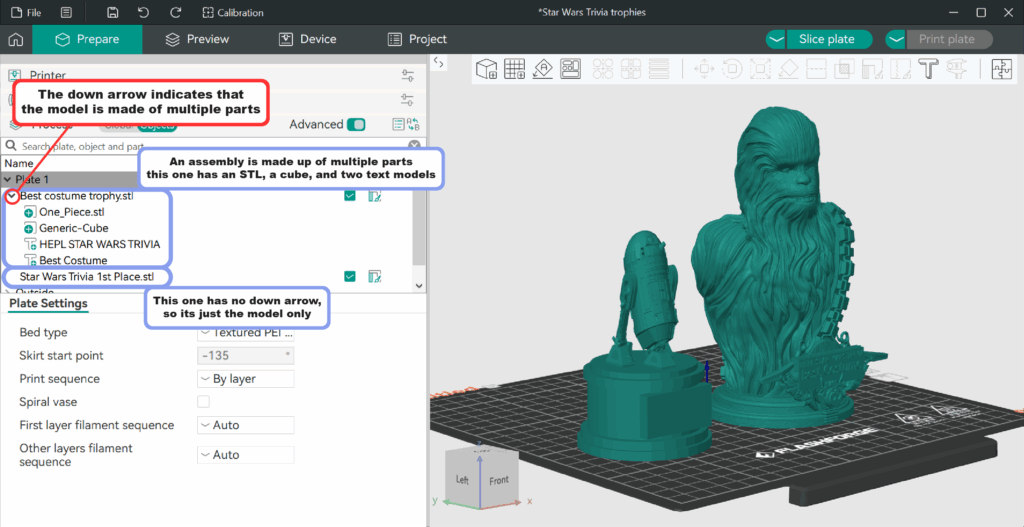Select the Support painting tool
Viewport: 1024px width, 527px height.
tap(872, 69)
